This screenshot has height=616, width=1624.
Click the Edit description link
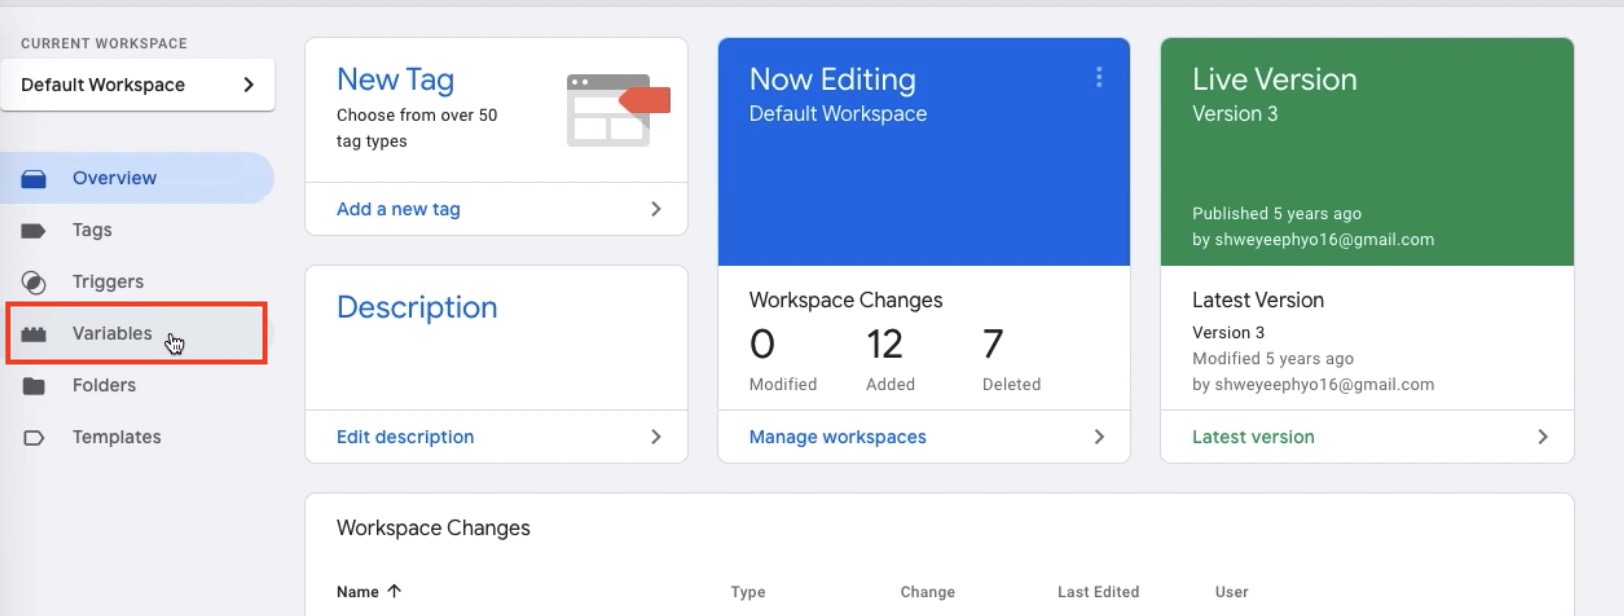[x=405, y=437]
